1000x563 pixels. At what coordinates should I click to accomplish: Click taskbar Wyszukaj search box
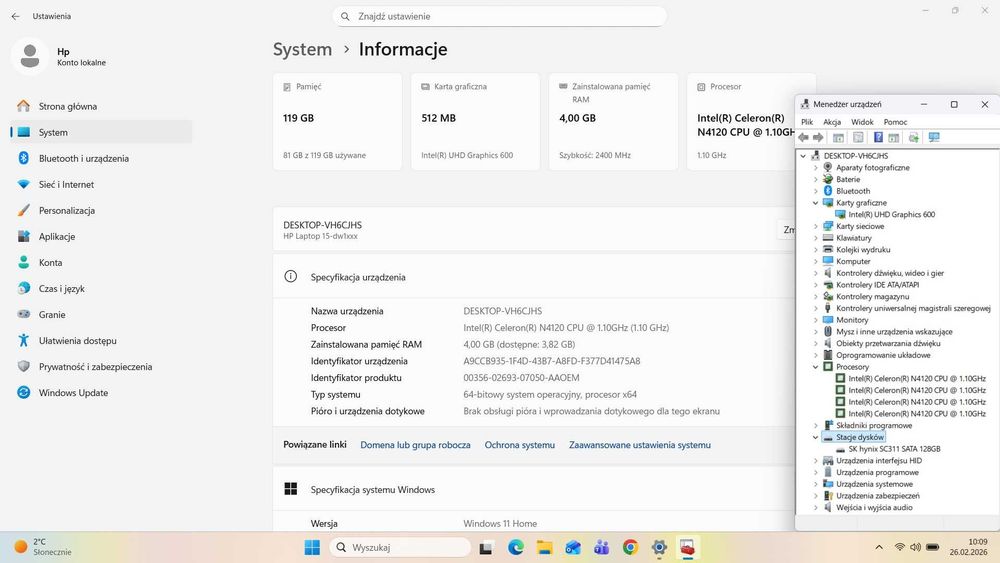pos(401,547)
